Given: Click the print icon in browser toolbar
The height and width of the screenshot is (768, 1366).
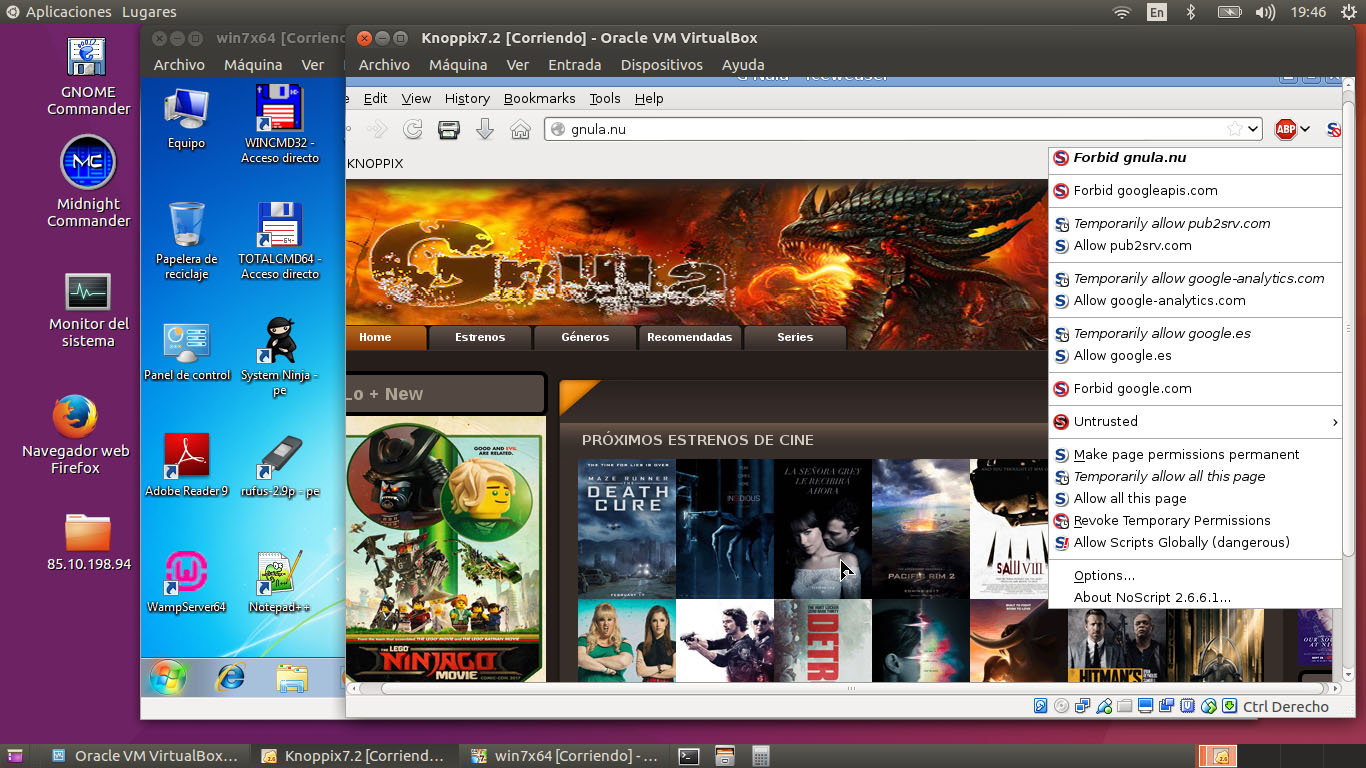Looking at the screenshot, I should (x=449, y=129).
